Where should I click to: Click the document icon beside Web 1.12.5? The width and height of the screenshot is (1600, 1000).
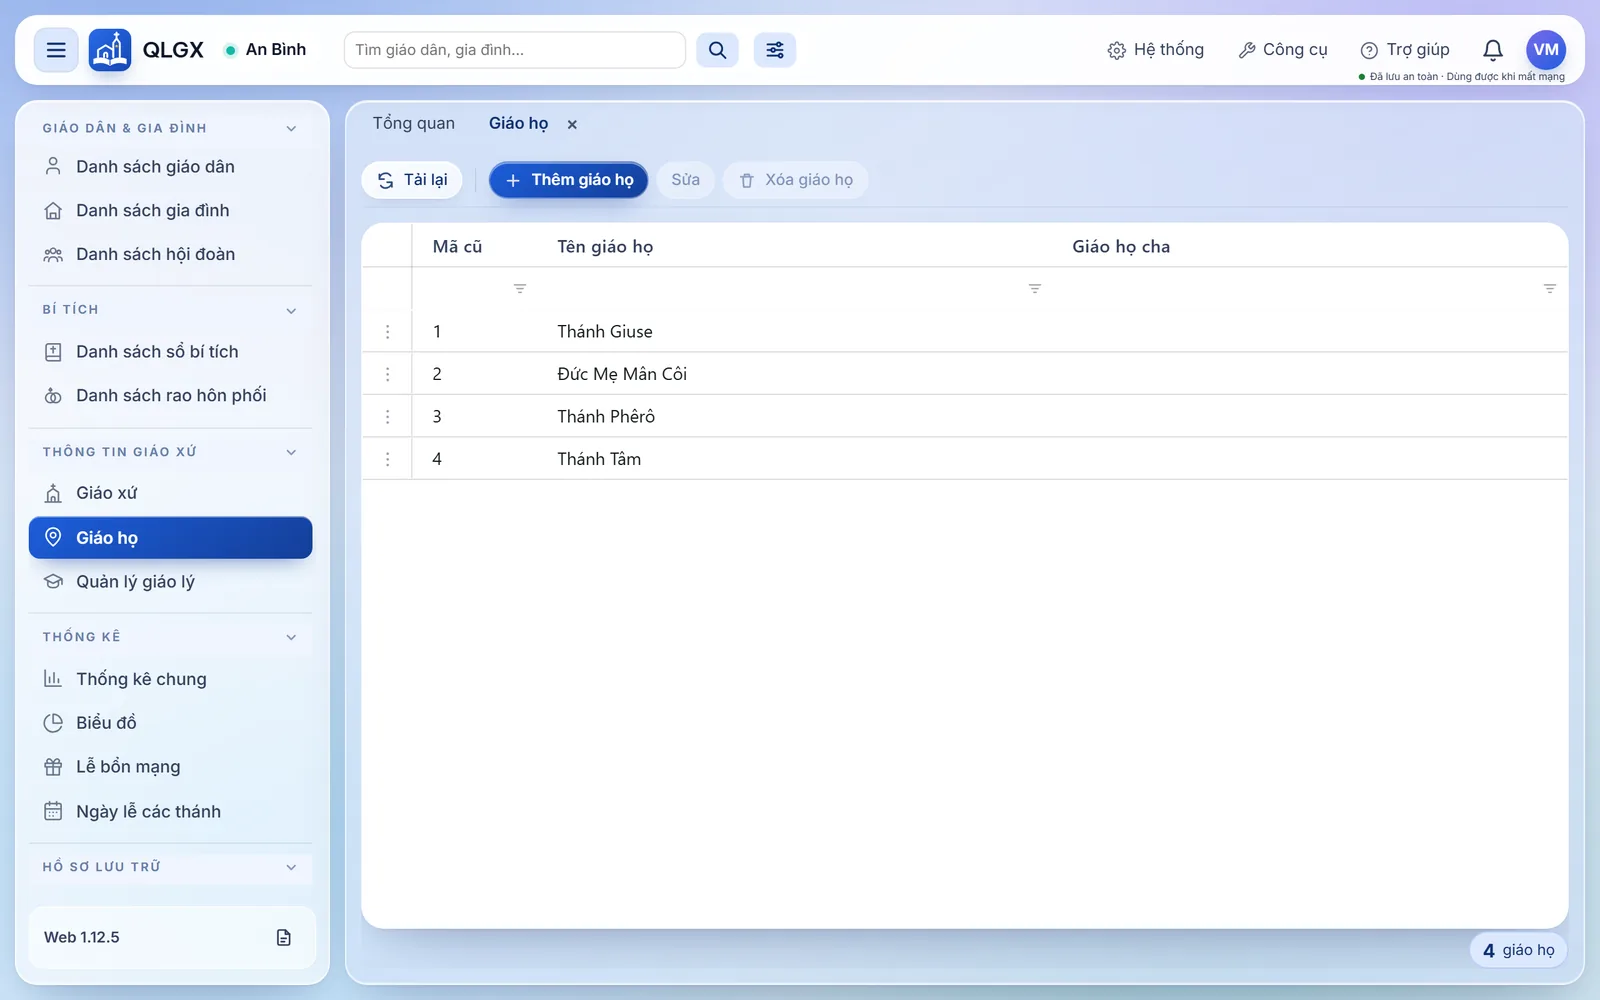coord(284,937)
